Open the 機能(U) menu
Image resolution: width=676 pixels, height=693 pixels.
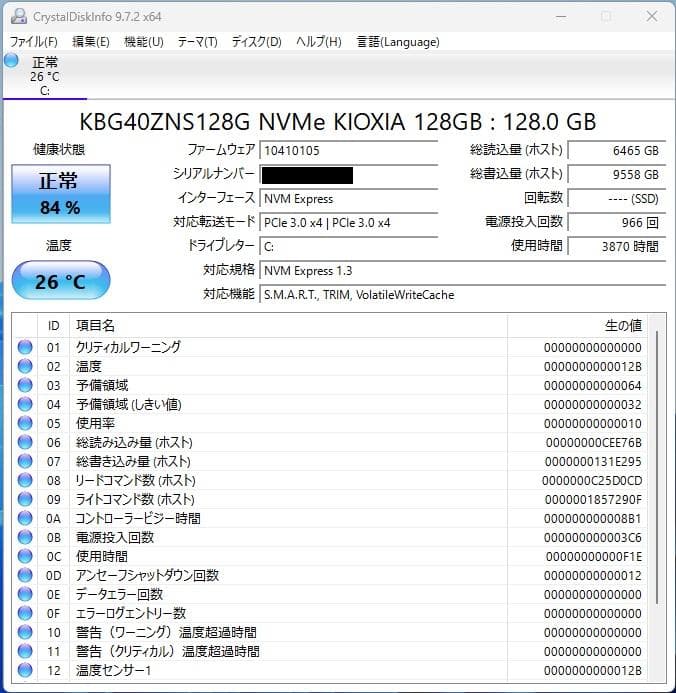click(144, 42)
